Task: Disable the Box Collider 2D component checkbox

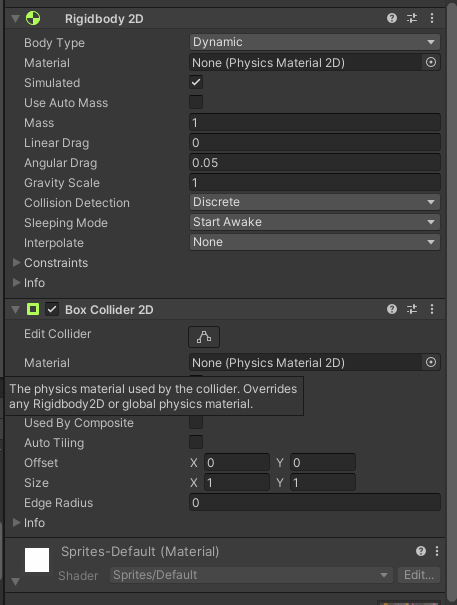Action: pyautogui.click(x=52, y=309)
